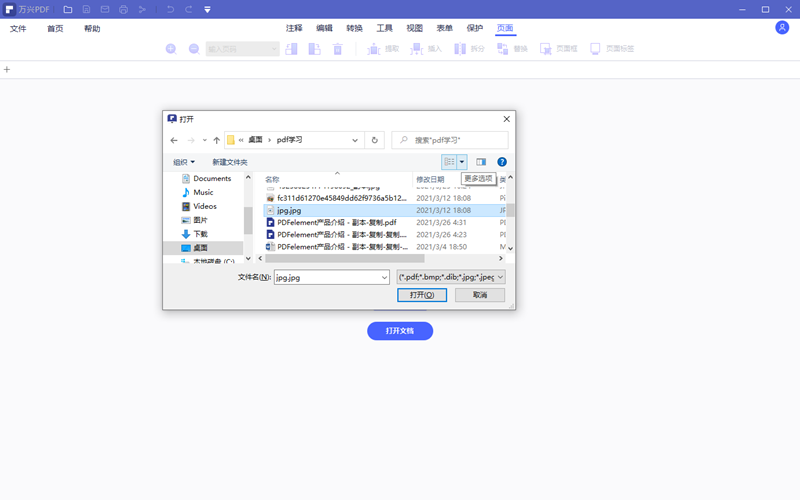The width and height of the screenshot is (800, 500).
Task: Switch to the 注释 tab
Action: tap(294, 29)
